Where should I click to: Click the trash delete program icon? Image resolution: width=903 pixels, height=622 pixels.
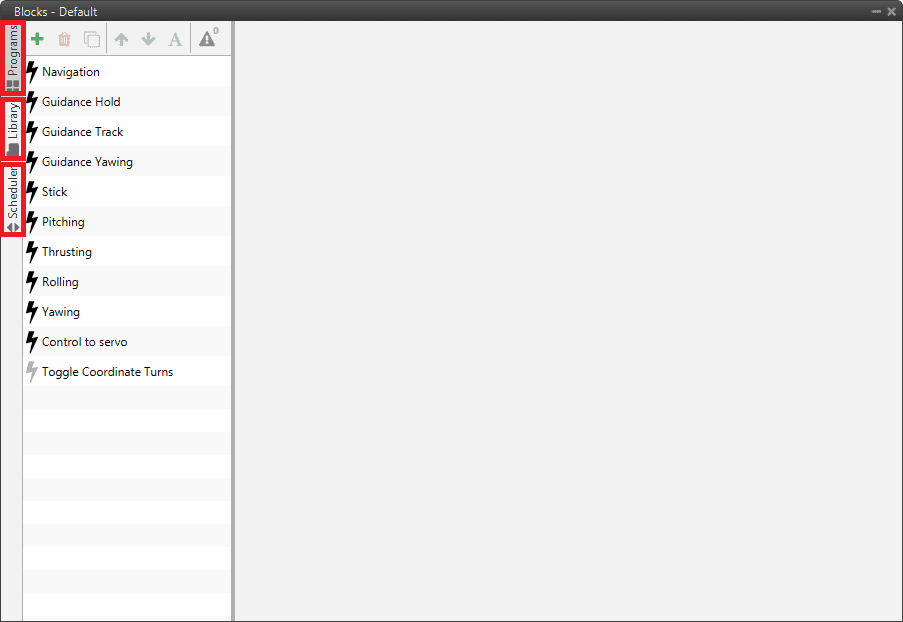pyautogui.click(x=64, y=39)
